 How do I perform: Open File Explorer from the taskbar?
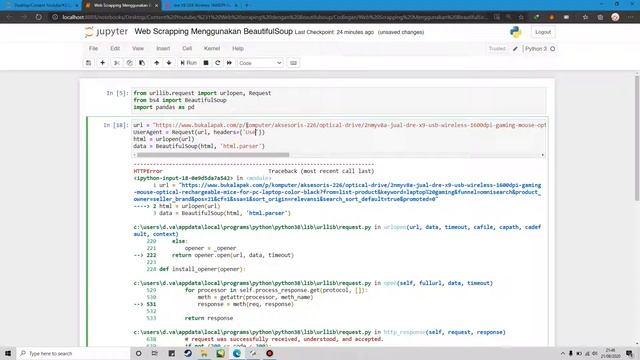204,353
